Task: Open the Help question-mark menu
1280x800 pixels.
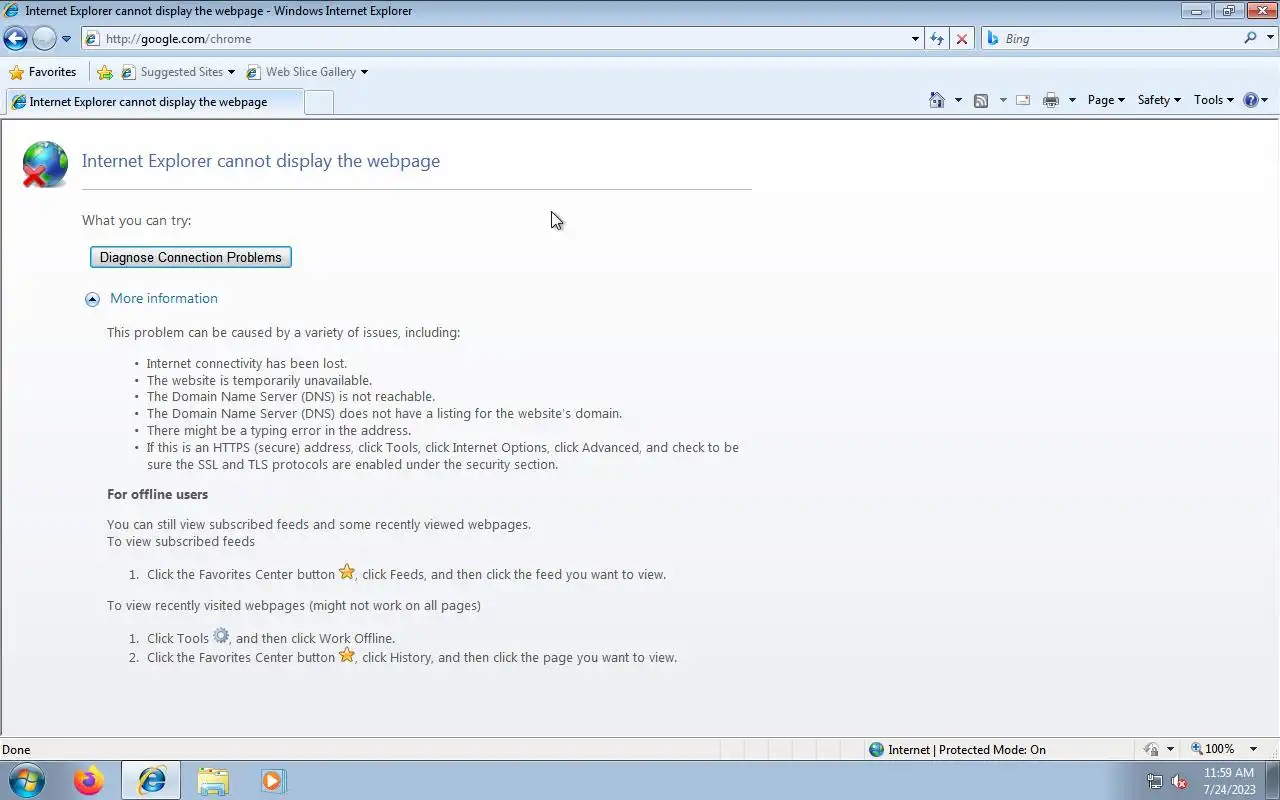Action: coord(1255,100)
